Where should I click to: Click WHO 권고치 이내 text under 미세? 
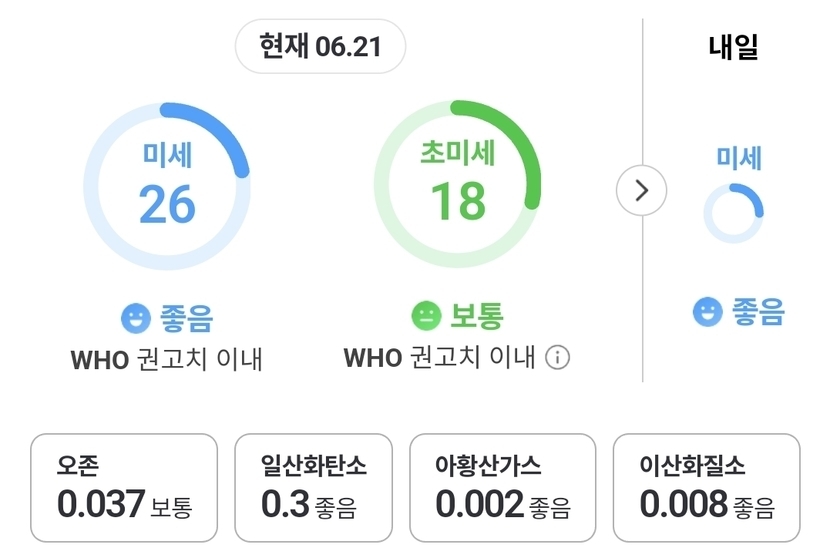coord(167,360)
